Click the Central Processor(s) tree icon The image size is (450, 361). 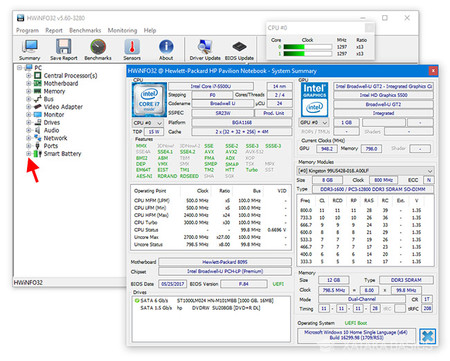pyautogui.click(x=38, y=76)
